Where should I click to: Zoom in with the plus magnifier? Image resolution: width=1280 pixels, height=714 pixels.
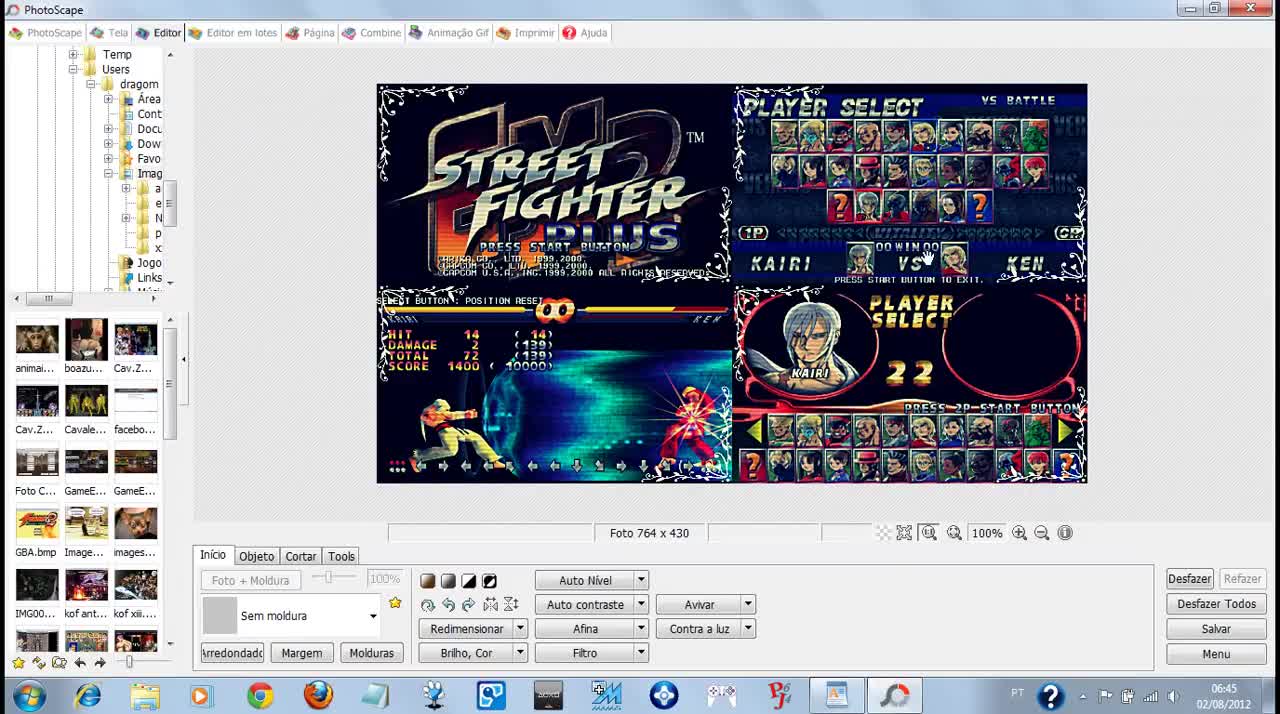(x=1019, y=533)
